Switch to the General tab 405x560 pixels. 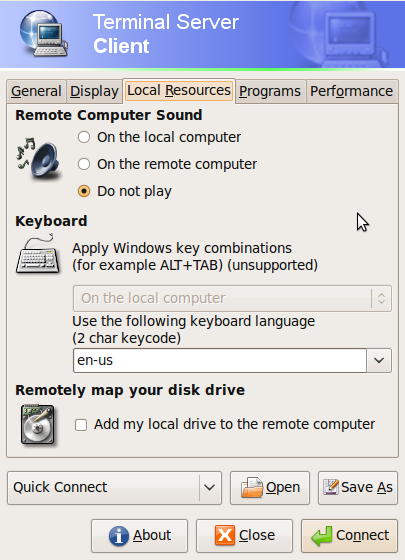point(36,91)
